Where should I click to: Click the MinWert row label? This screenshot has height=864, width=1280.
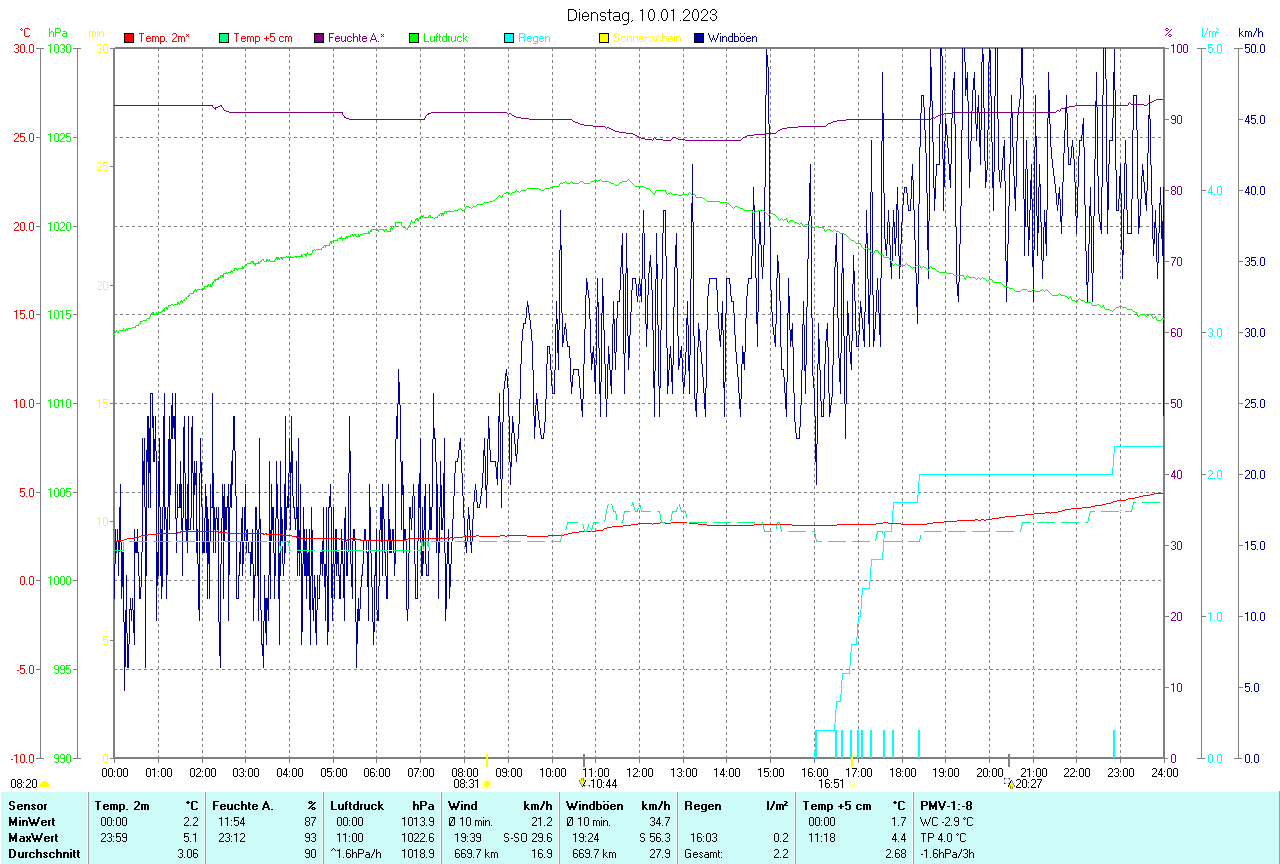click(32, 822)
